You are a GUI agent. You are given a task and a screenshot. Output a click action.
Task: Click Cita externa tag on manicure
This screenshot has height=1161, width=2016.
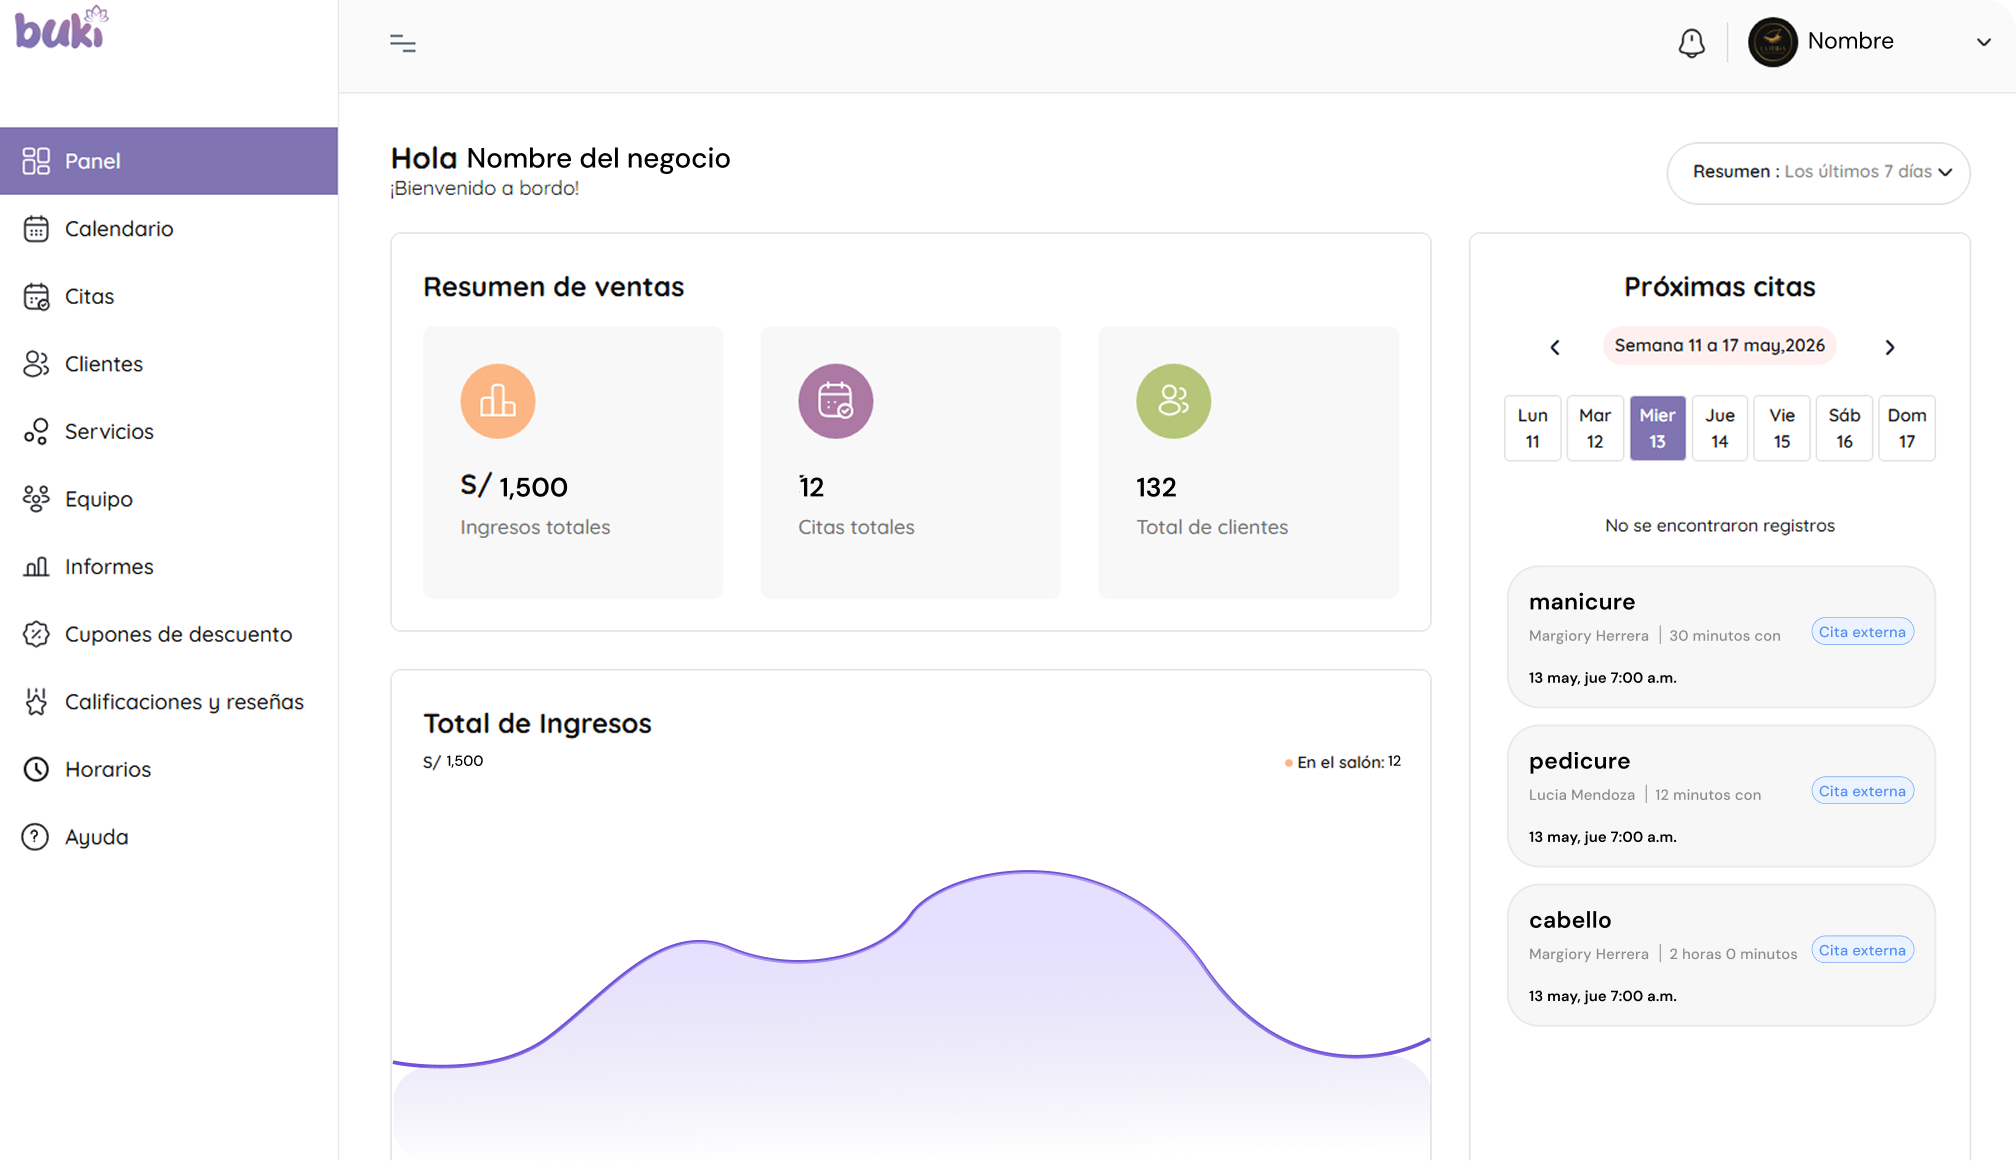[x=1862, y=632]
